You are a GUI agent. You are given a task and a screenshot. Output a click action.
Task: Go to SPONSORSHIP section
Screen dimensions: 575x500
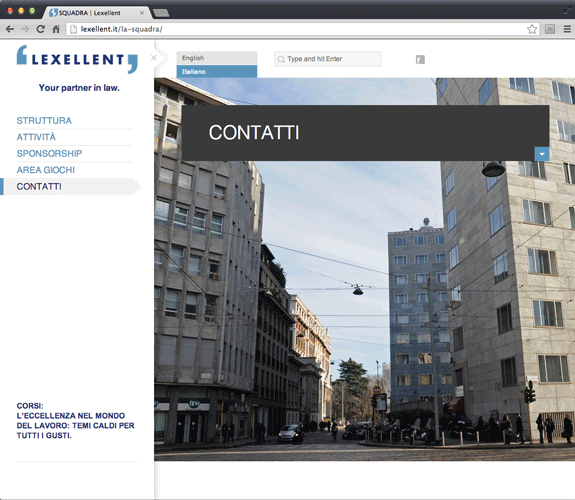pos(49,153)
